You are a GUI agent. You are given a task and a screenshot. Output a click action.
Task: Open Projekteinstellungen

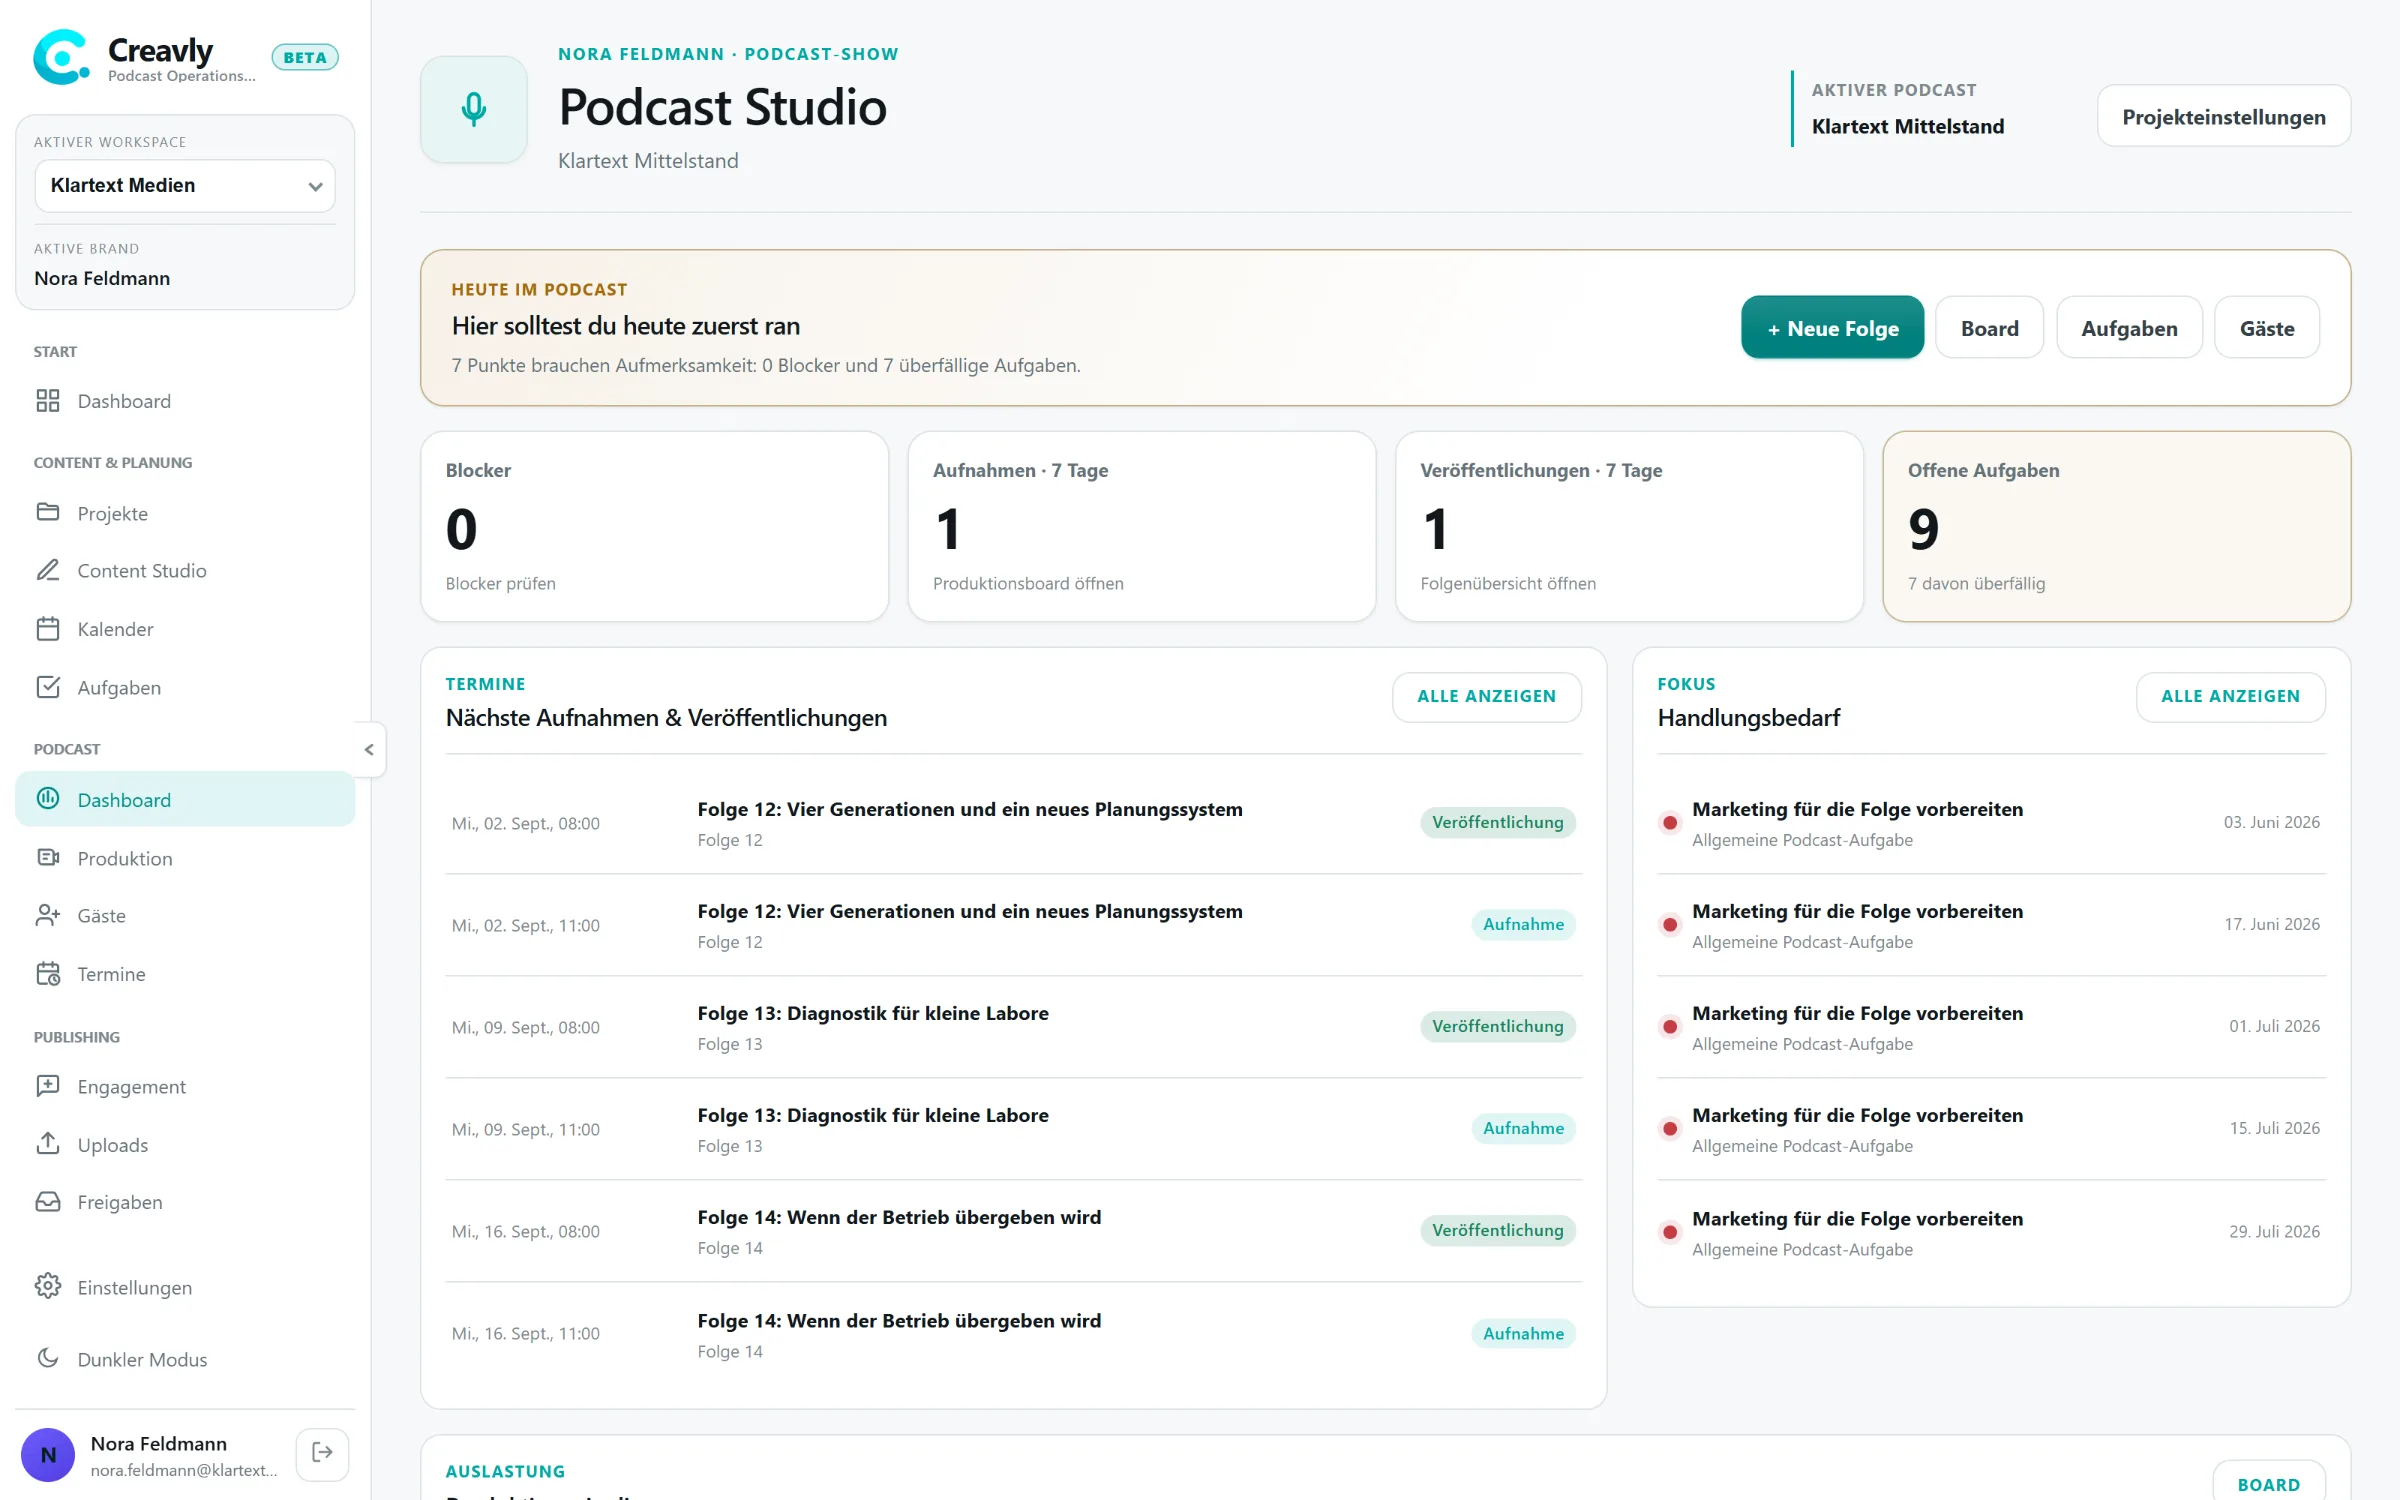point(2224,116)
